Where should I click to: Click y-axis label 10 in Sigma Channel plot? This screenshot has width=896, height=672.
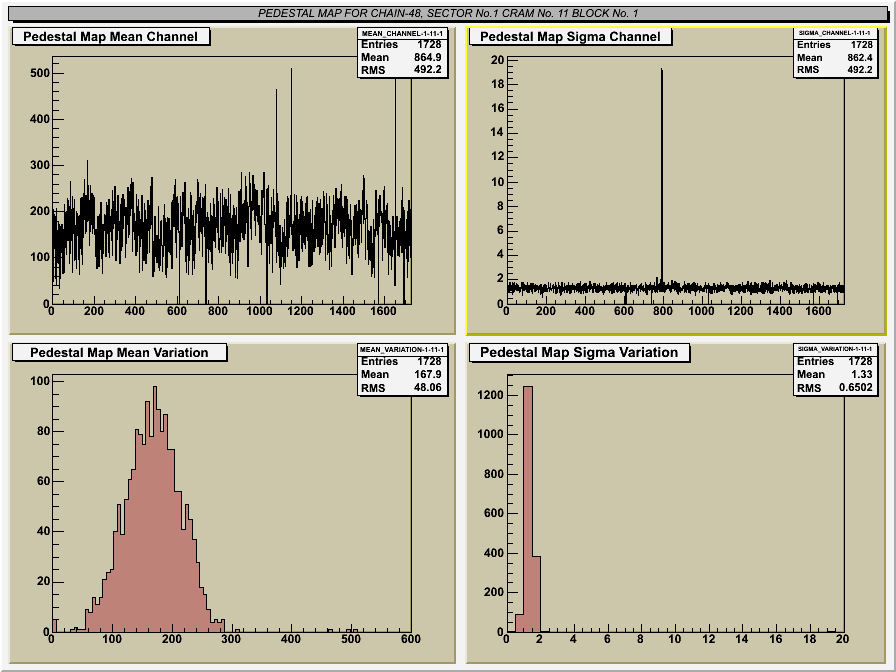pyautogui.click(x=498, y=182)
